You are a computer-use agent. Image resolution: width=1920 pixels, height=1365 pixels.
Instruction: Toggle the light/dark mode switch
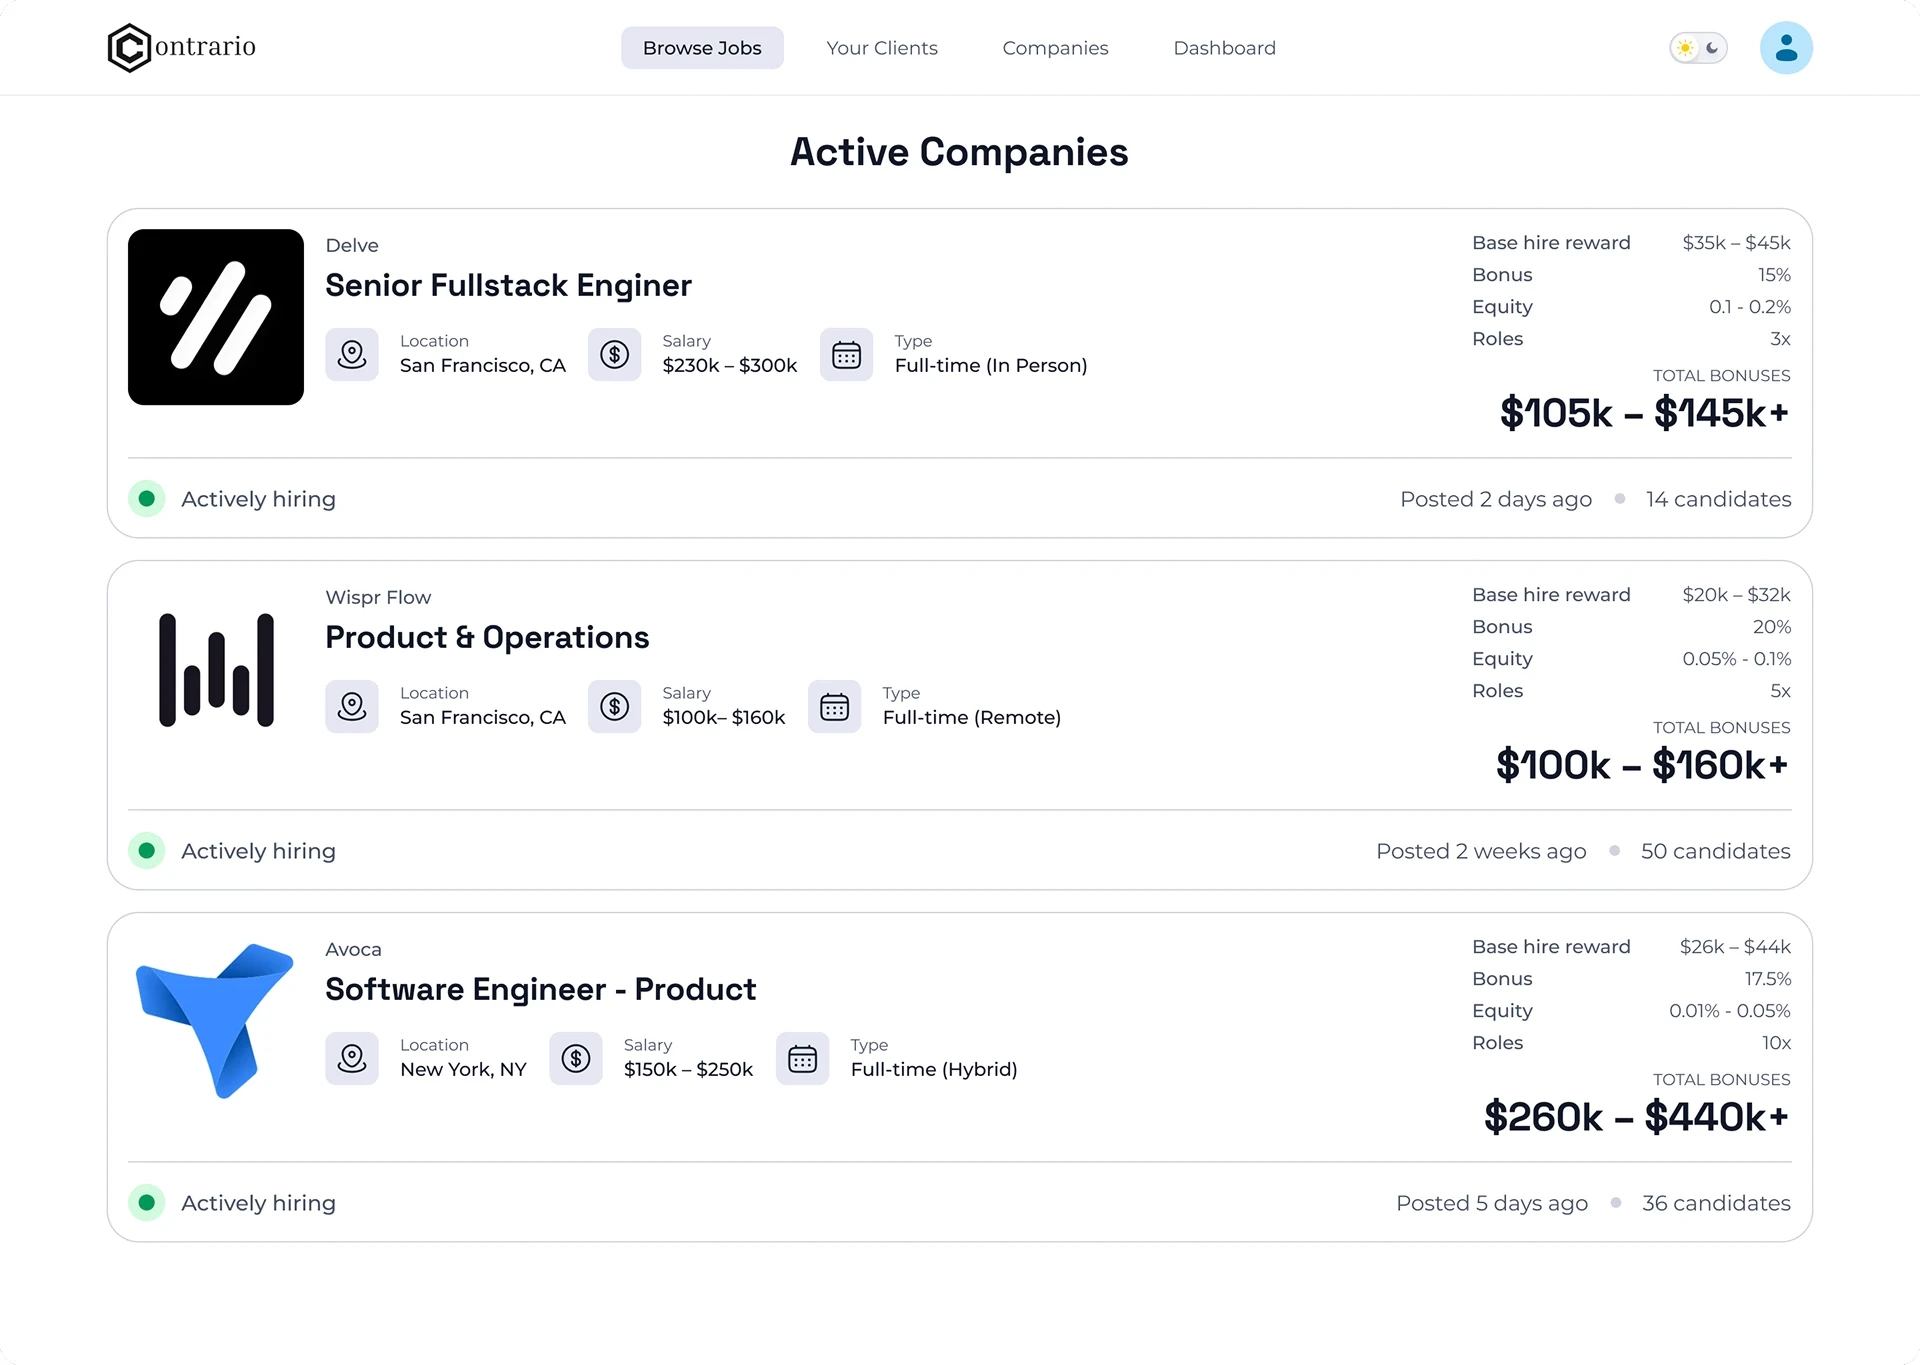click(1698, 48)
